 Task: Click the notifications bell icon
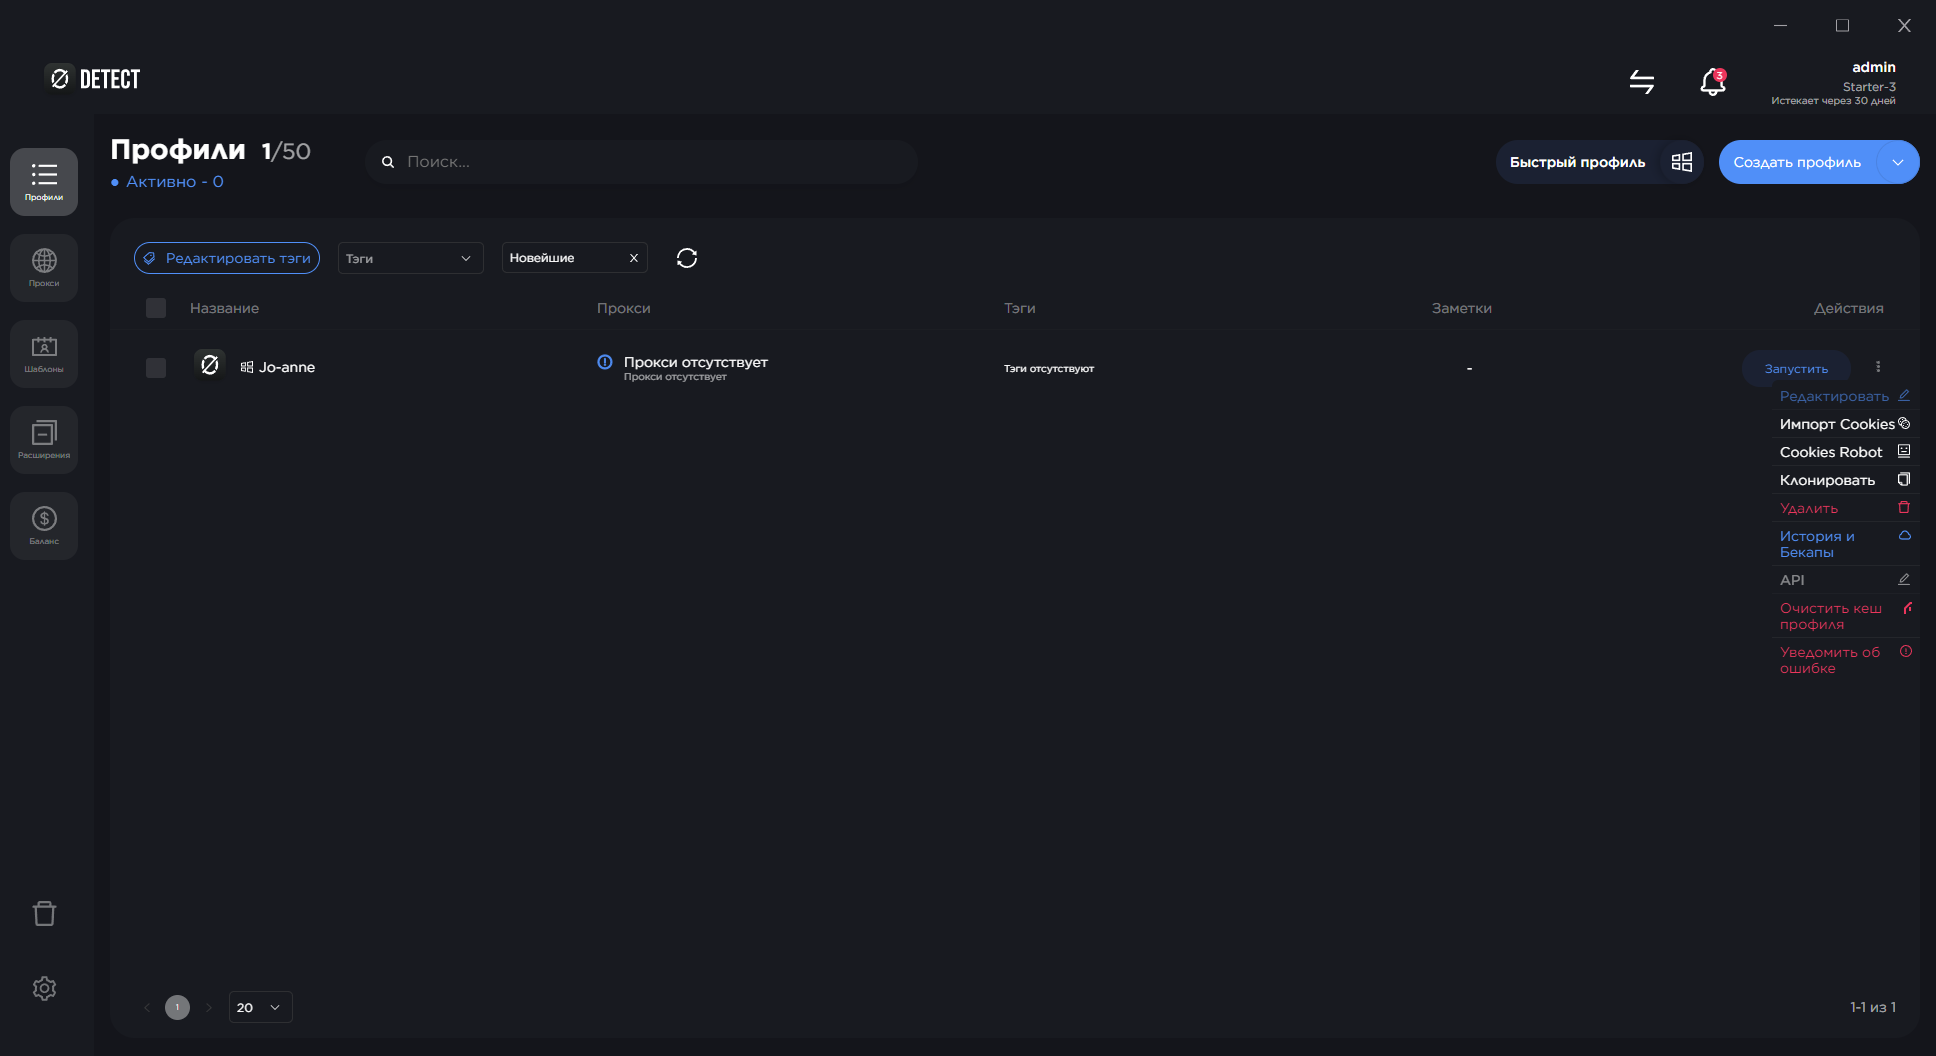(1712, 82)
